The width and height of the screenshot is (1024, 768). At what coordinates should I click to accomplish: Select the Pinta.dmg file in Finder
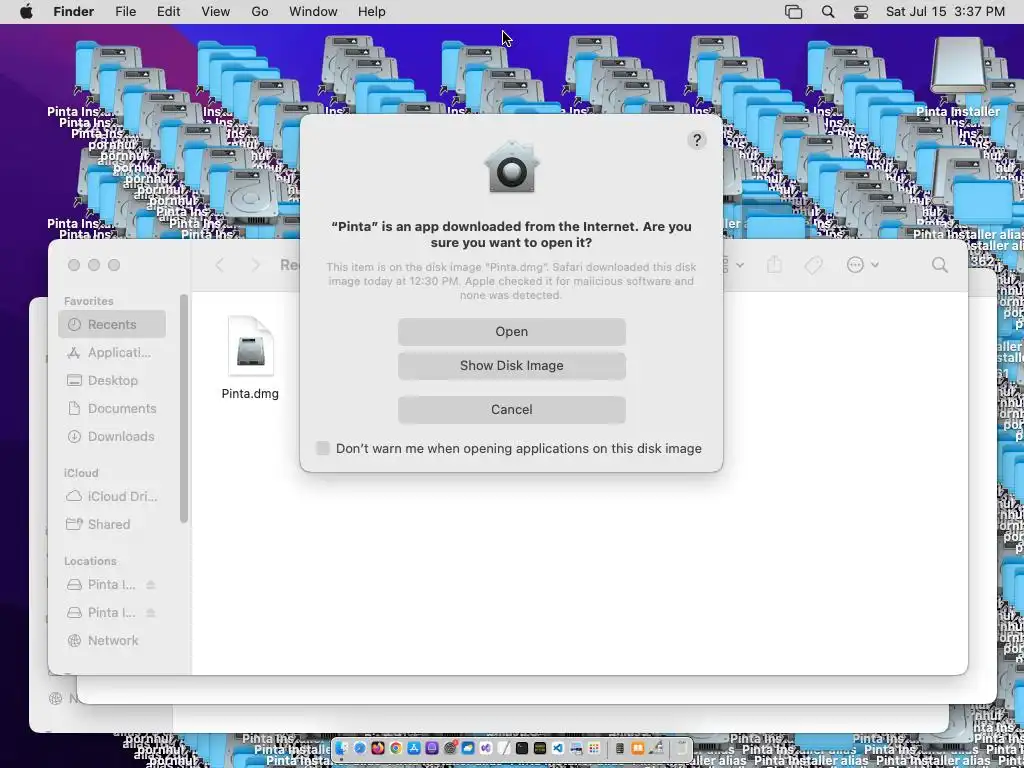coord(250,358)
